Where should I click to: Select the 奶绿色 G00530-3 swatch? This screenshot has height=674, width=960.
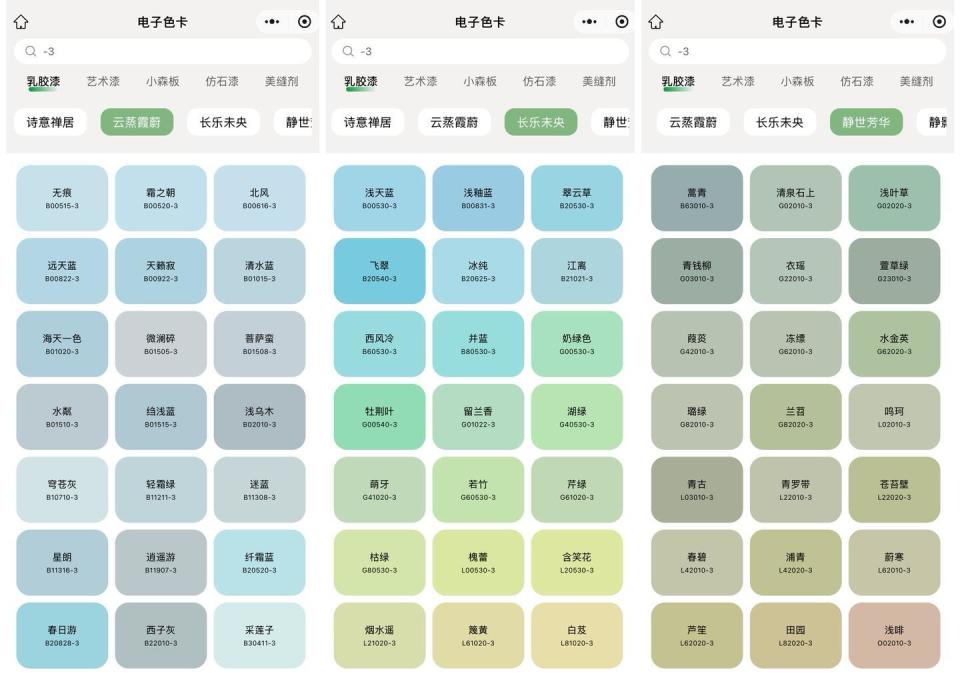tap(577, 344)
